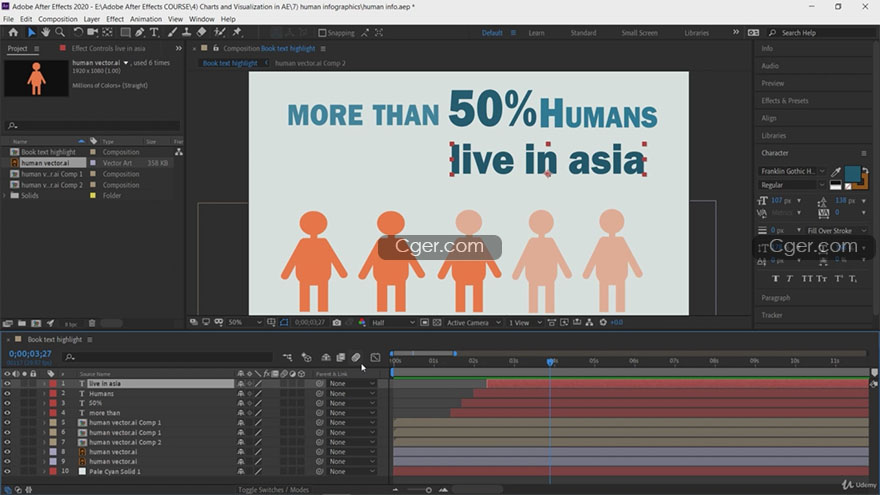Click the Draft 3D icon in timeline
Viewport: 880px width, 495px height.
tap(306, 357)
